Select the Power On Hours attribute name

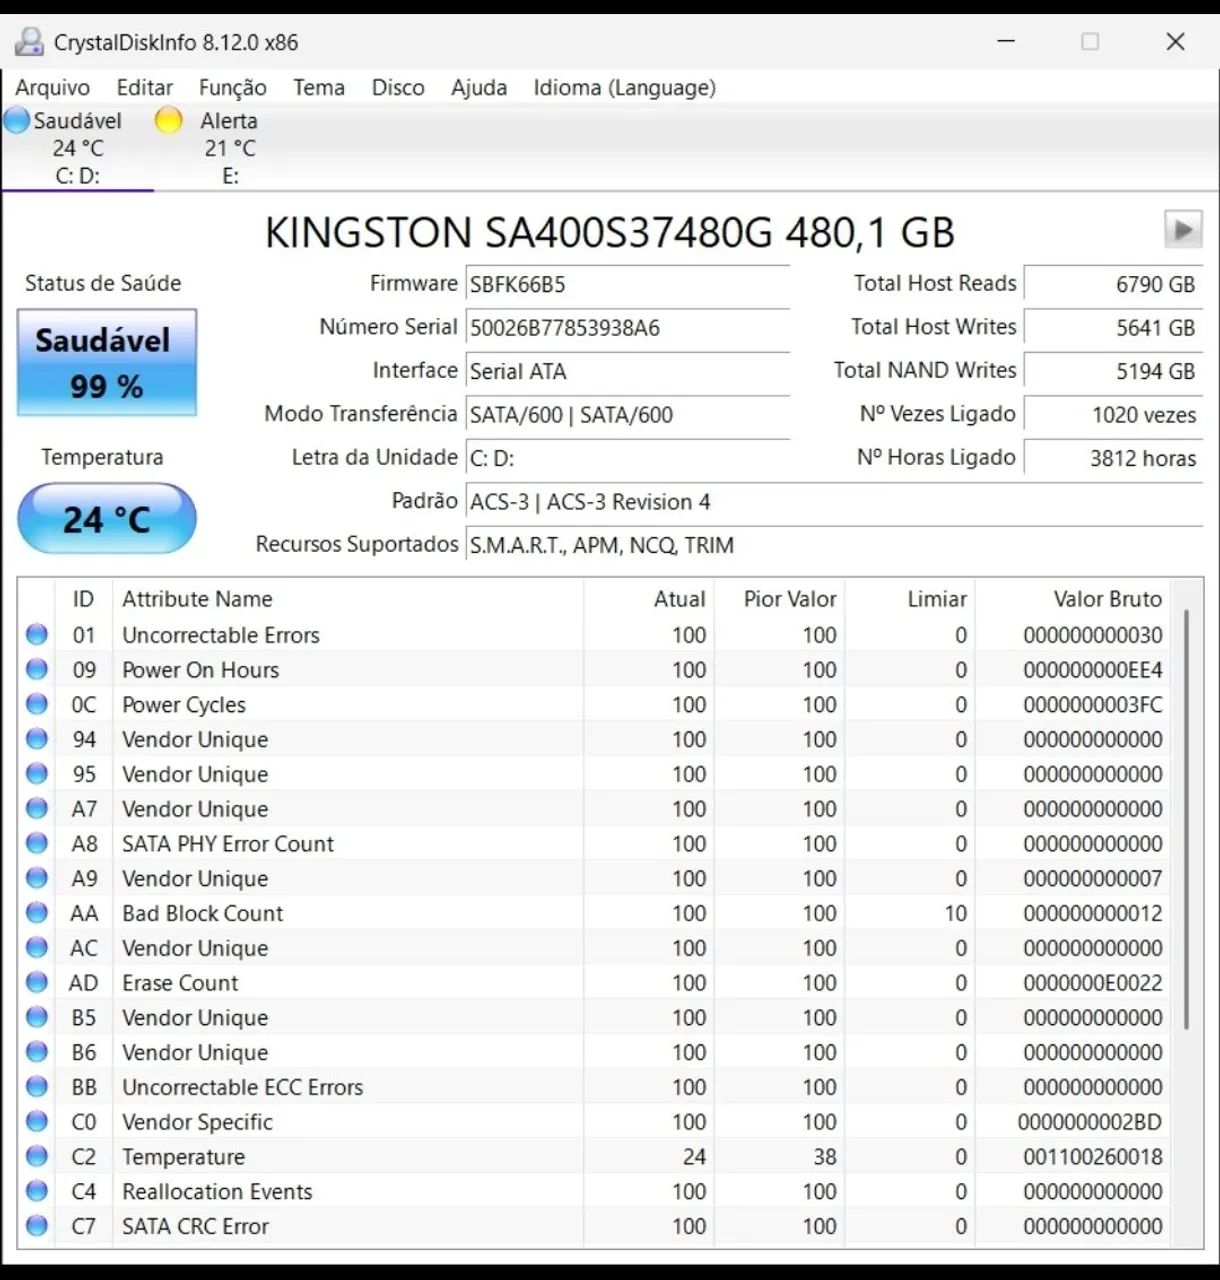[x=200, y=670]
